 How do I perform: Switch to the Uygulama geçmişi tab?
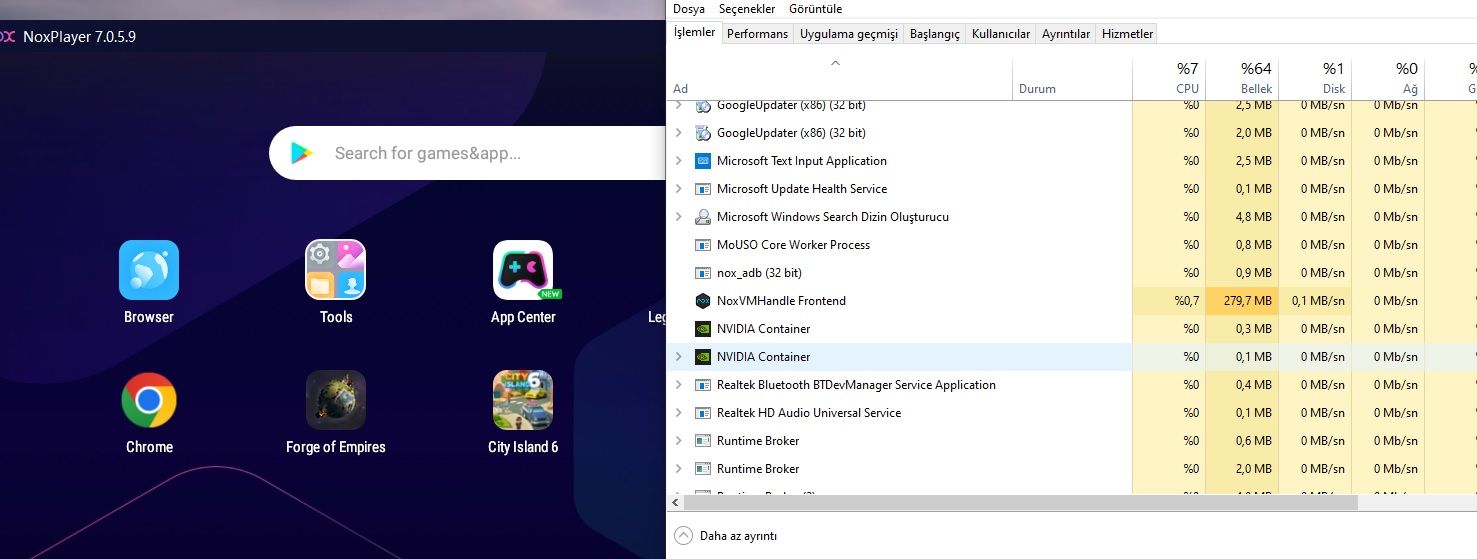[849, 34]
